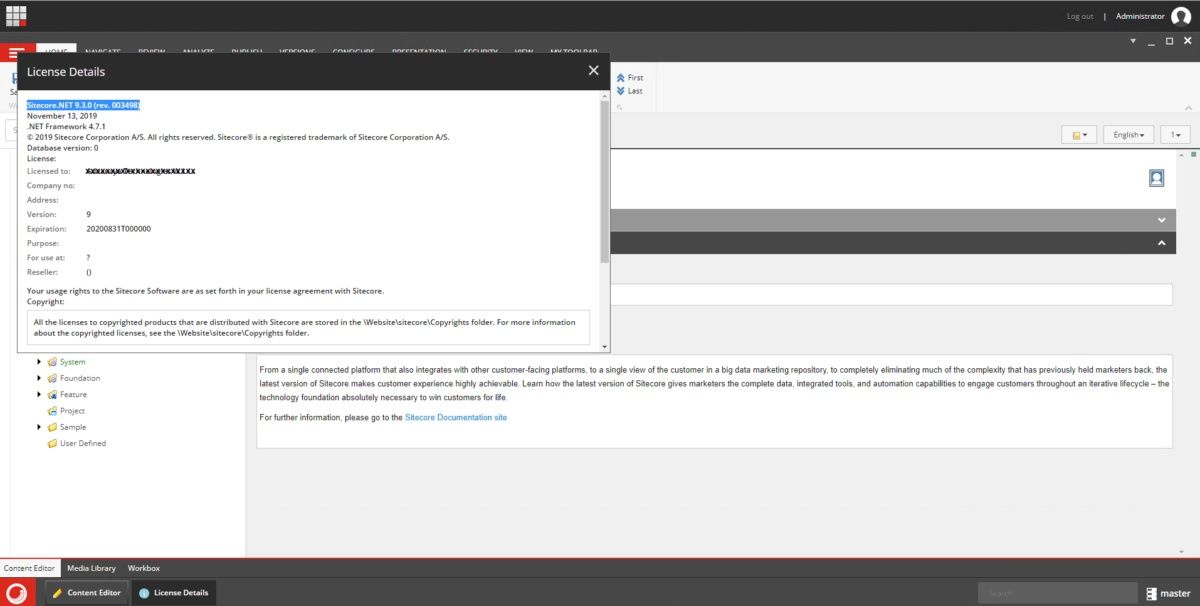This screenshot has height=606, width=1200.
Task: Click the Administrator user name
Action: point(1140,16)
